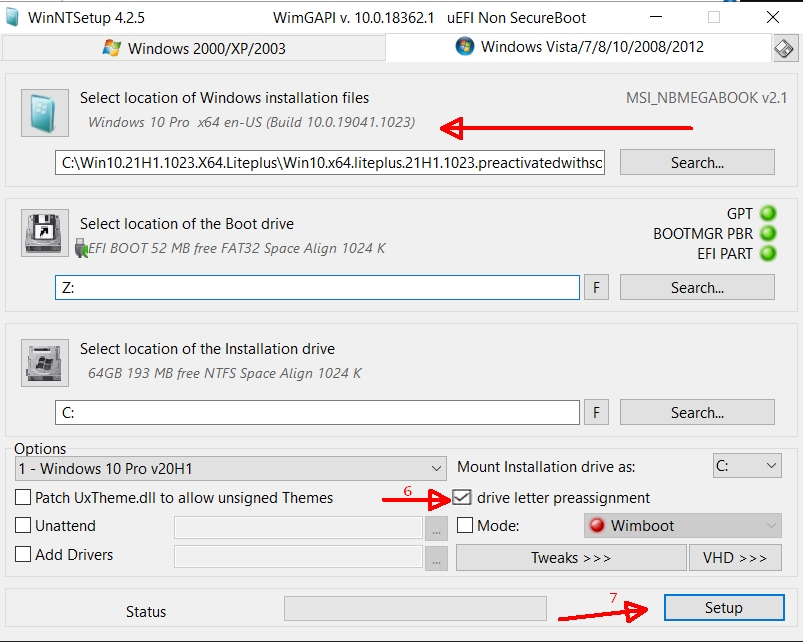Tick the Add Drivers checkbox
The image size is (803, 642).
click(x=23, y=554)
